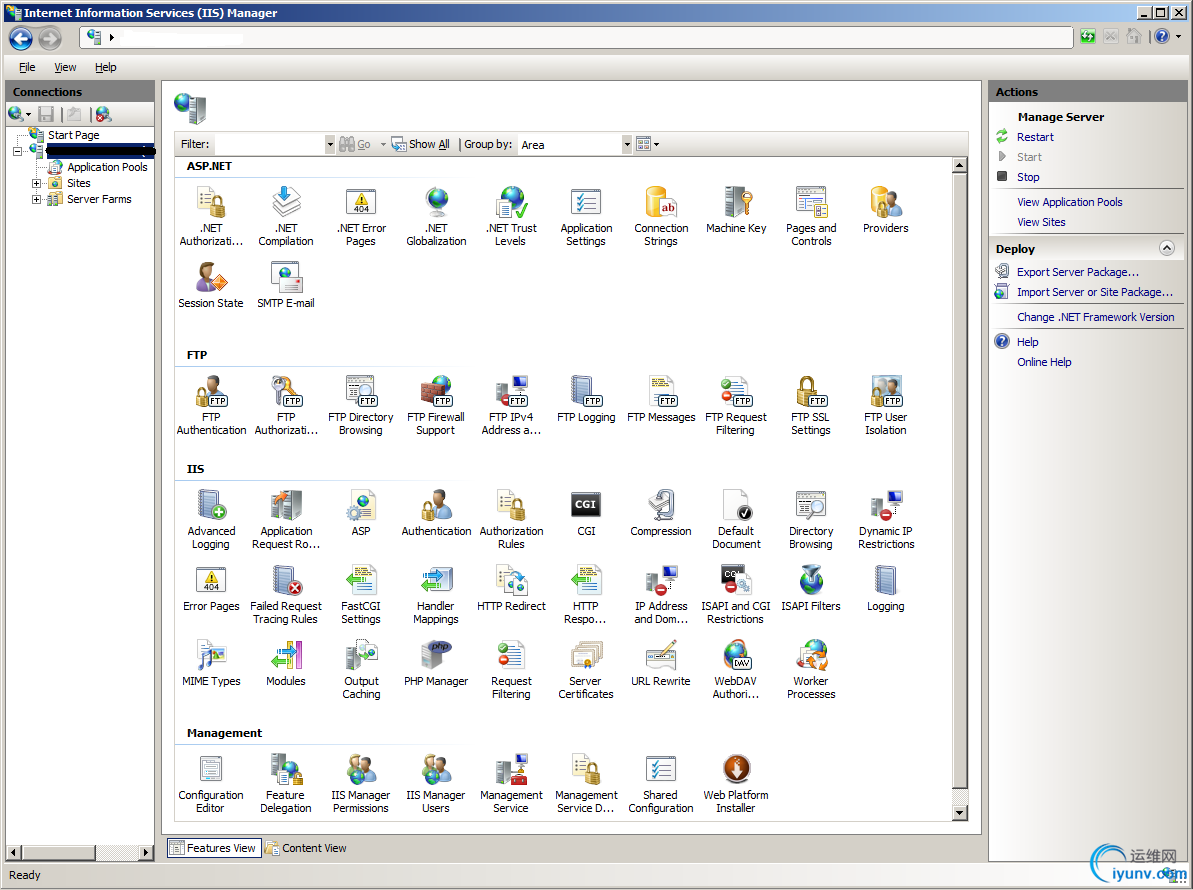Open Shared Configuration feature

660,784
